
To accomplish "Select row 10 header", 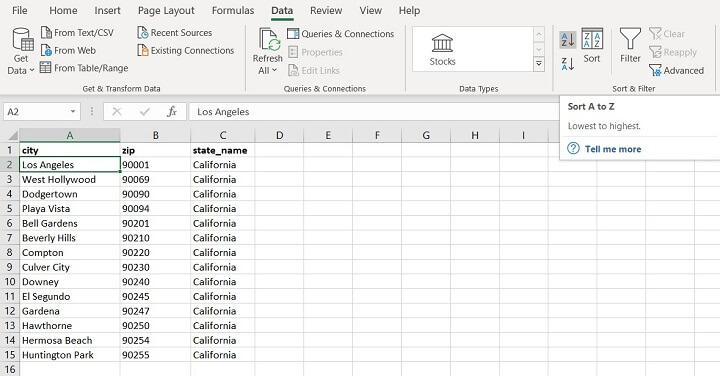I will tap(10, 282).
